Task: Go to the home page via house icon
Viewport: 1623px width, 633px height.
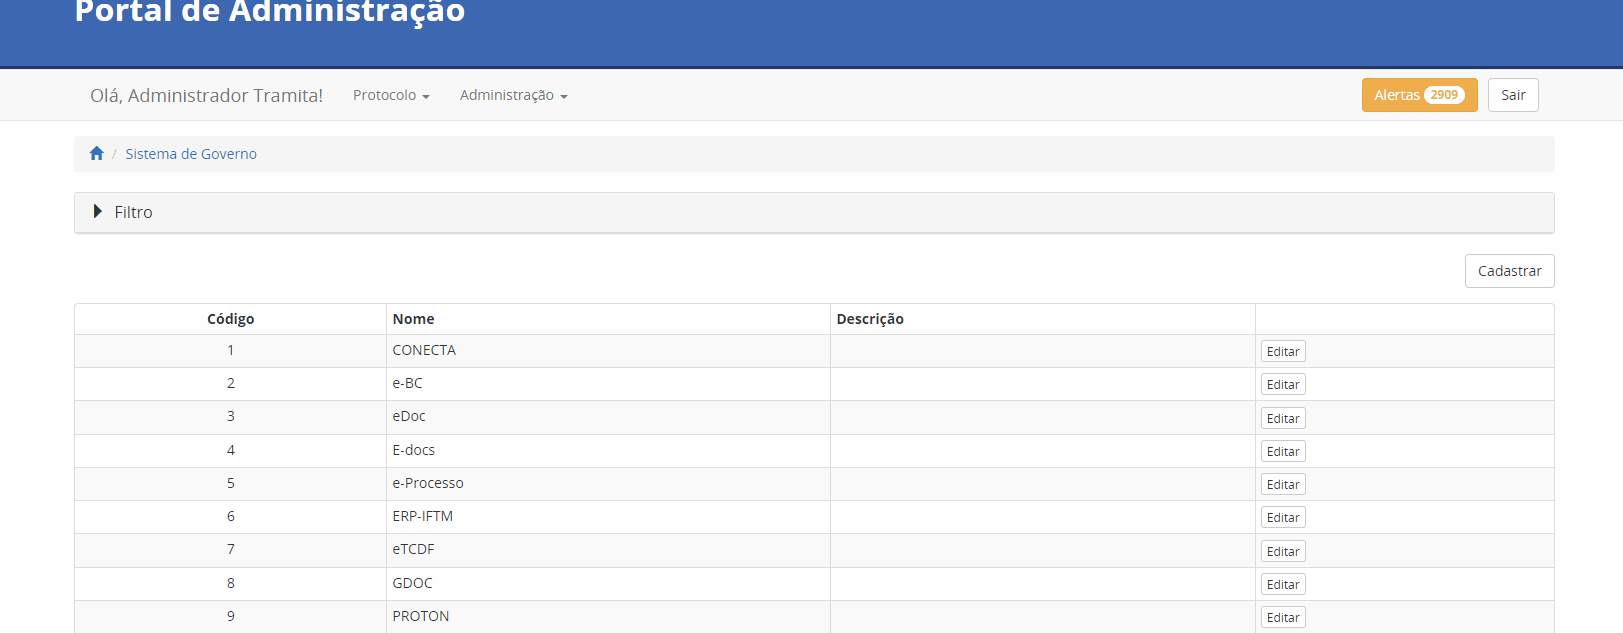Action: point(97,153)
